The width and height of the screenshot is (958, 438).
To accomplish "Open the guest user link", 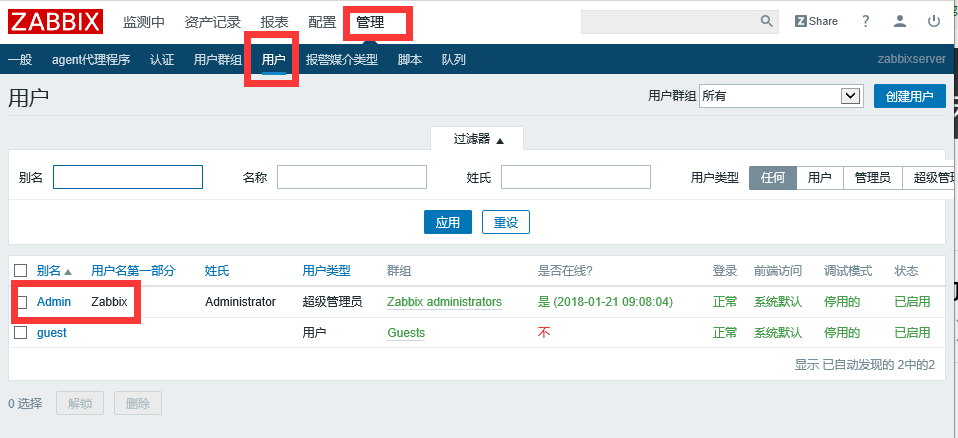I will click(x=52, y=333).
